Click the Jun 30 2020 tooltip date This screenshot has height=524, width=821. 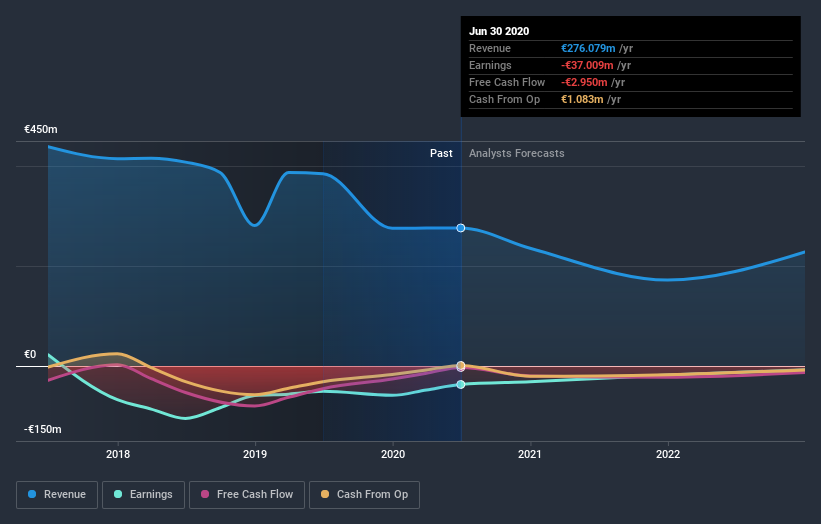(x=499, y=31)
